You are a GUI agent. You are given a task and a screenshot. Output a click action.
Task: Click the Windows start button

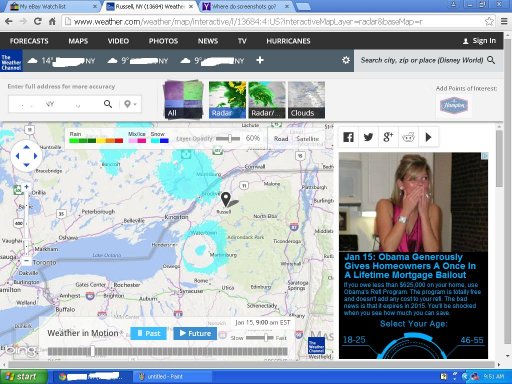click(23, 377)
